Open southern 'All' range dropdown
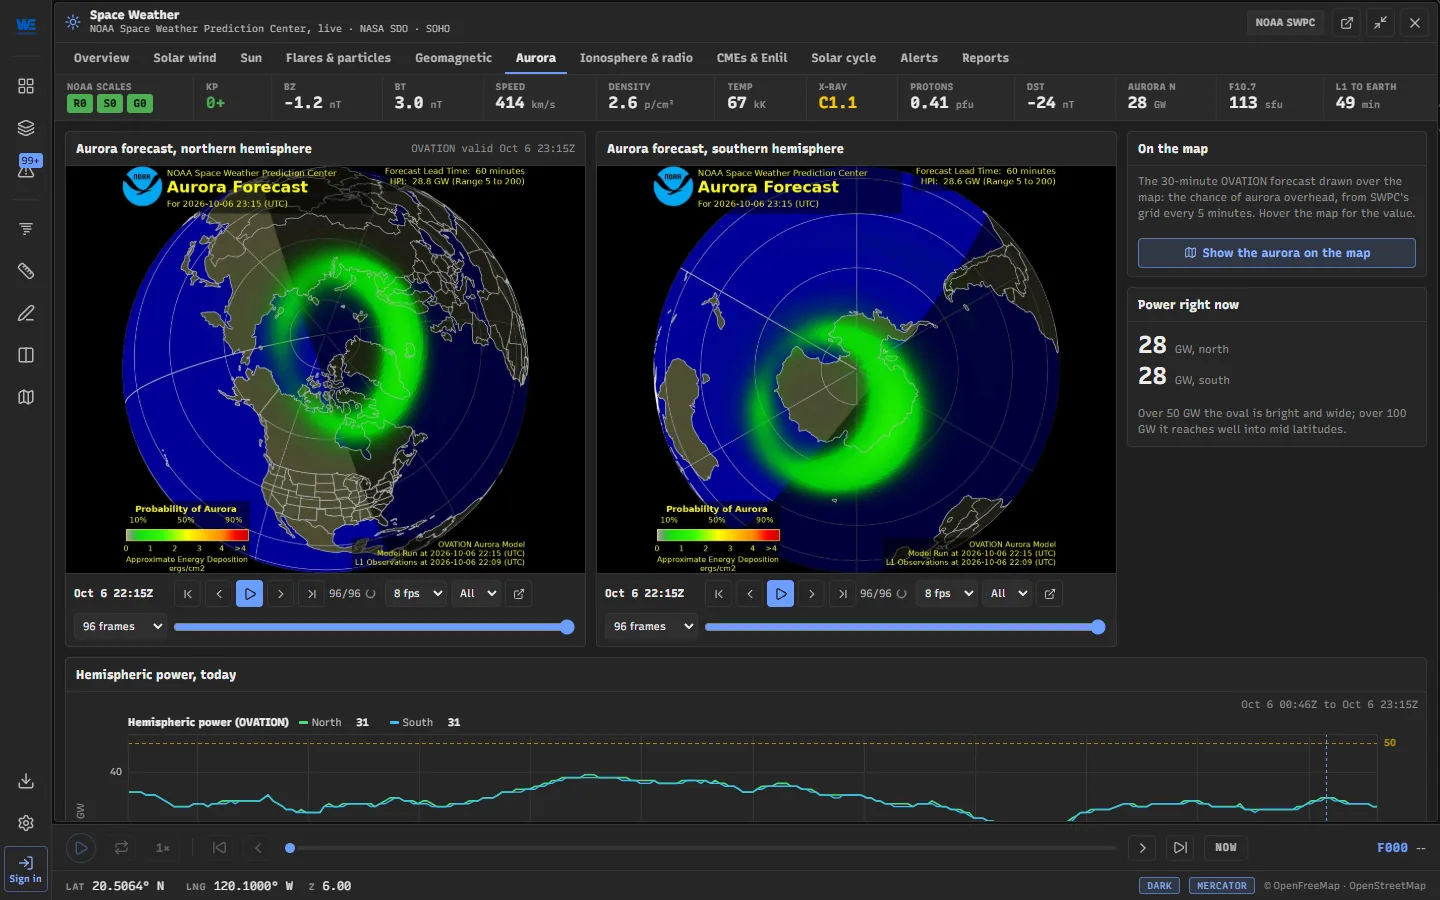Viewport: 1440px width, 900px height. click(1008, 594)
